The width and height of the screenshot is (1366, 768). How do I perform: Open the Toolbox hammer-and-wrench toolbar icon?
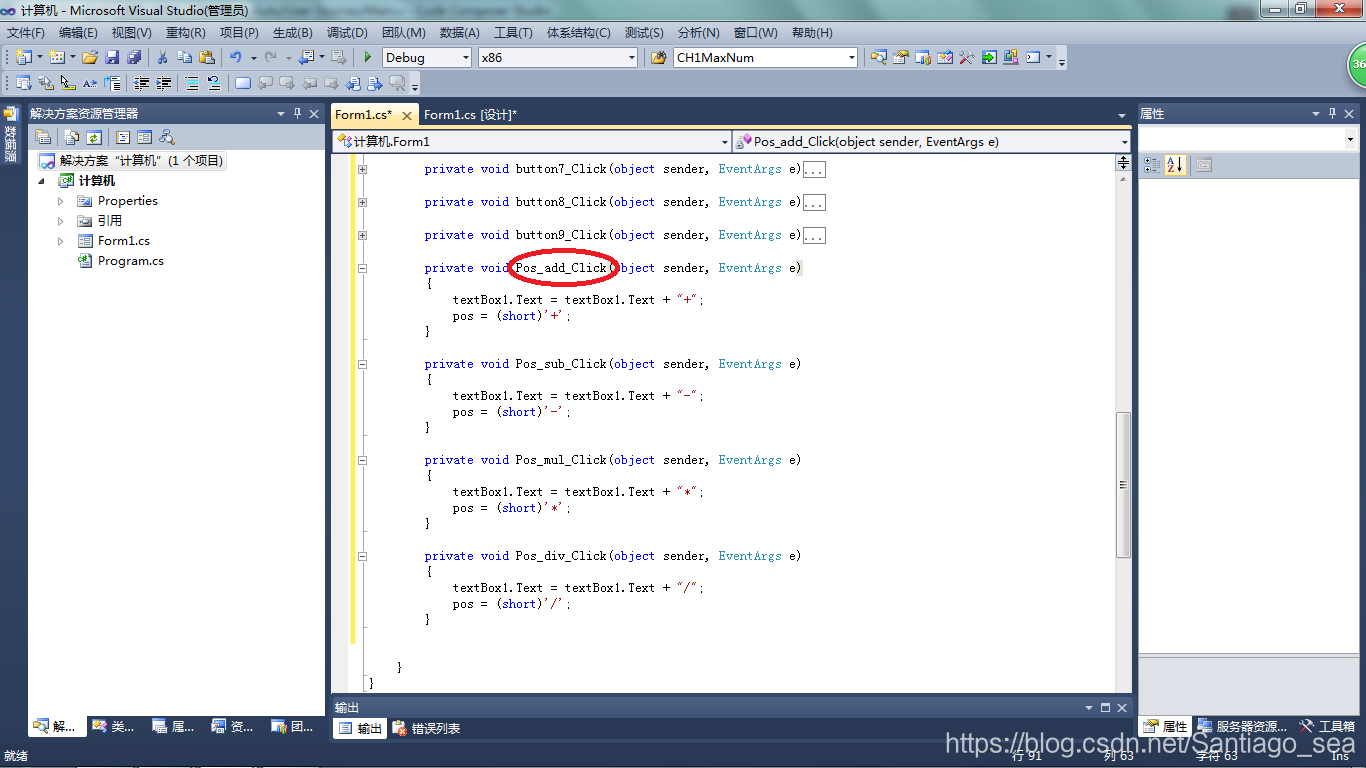pyautogui.click(x=967, y=58)
